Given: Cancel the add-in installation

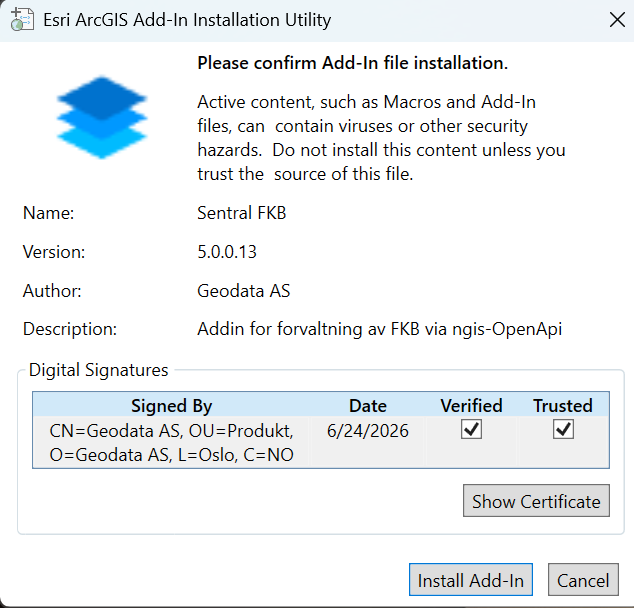Looking at the screenshot, I should tap(583, 580).
